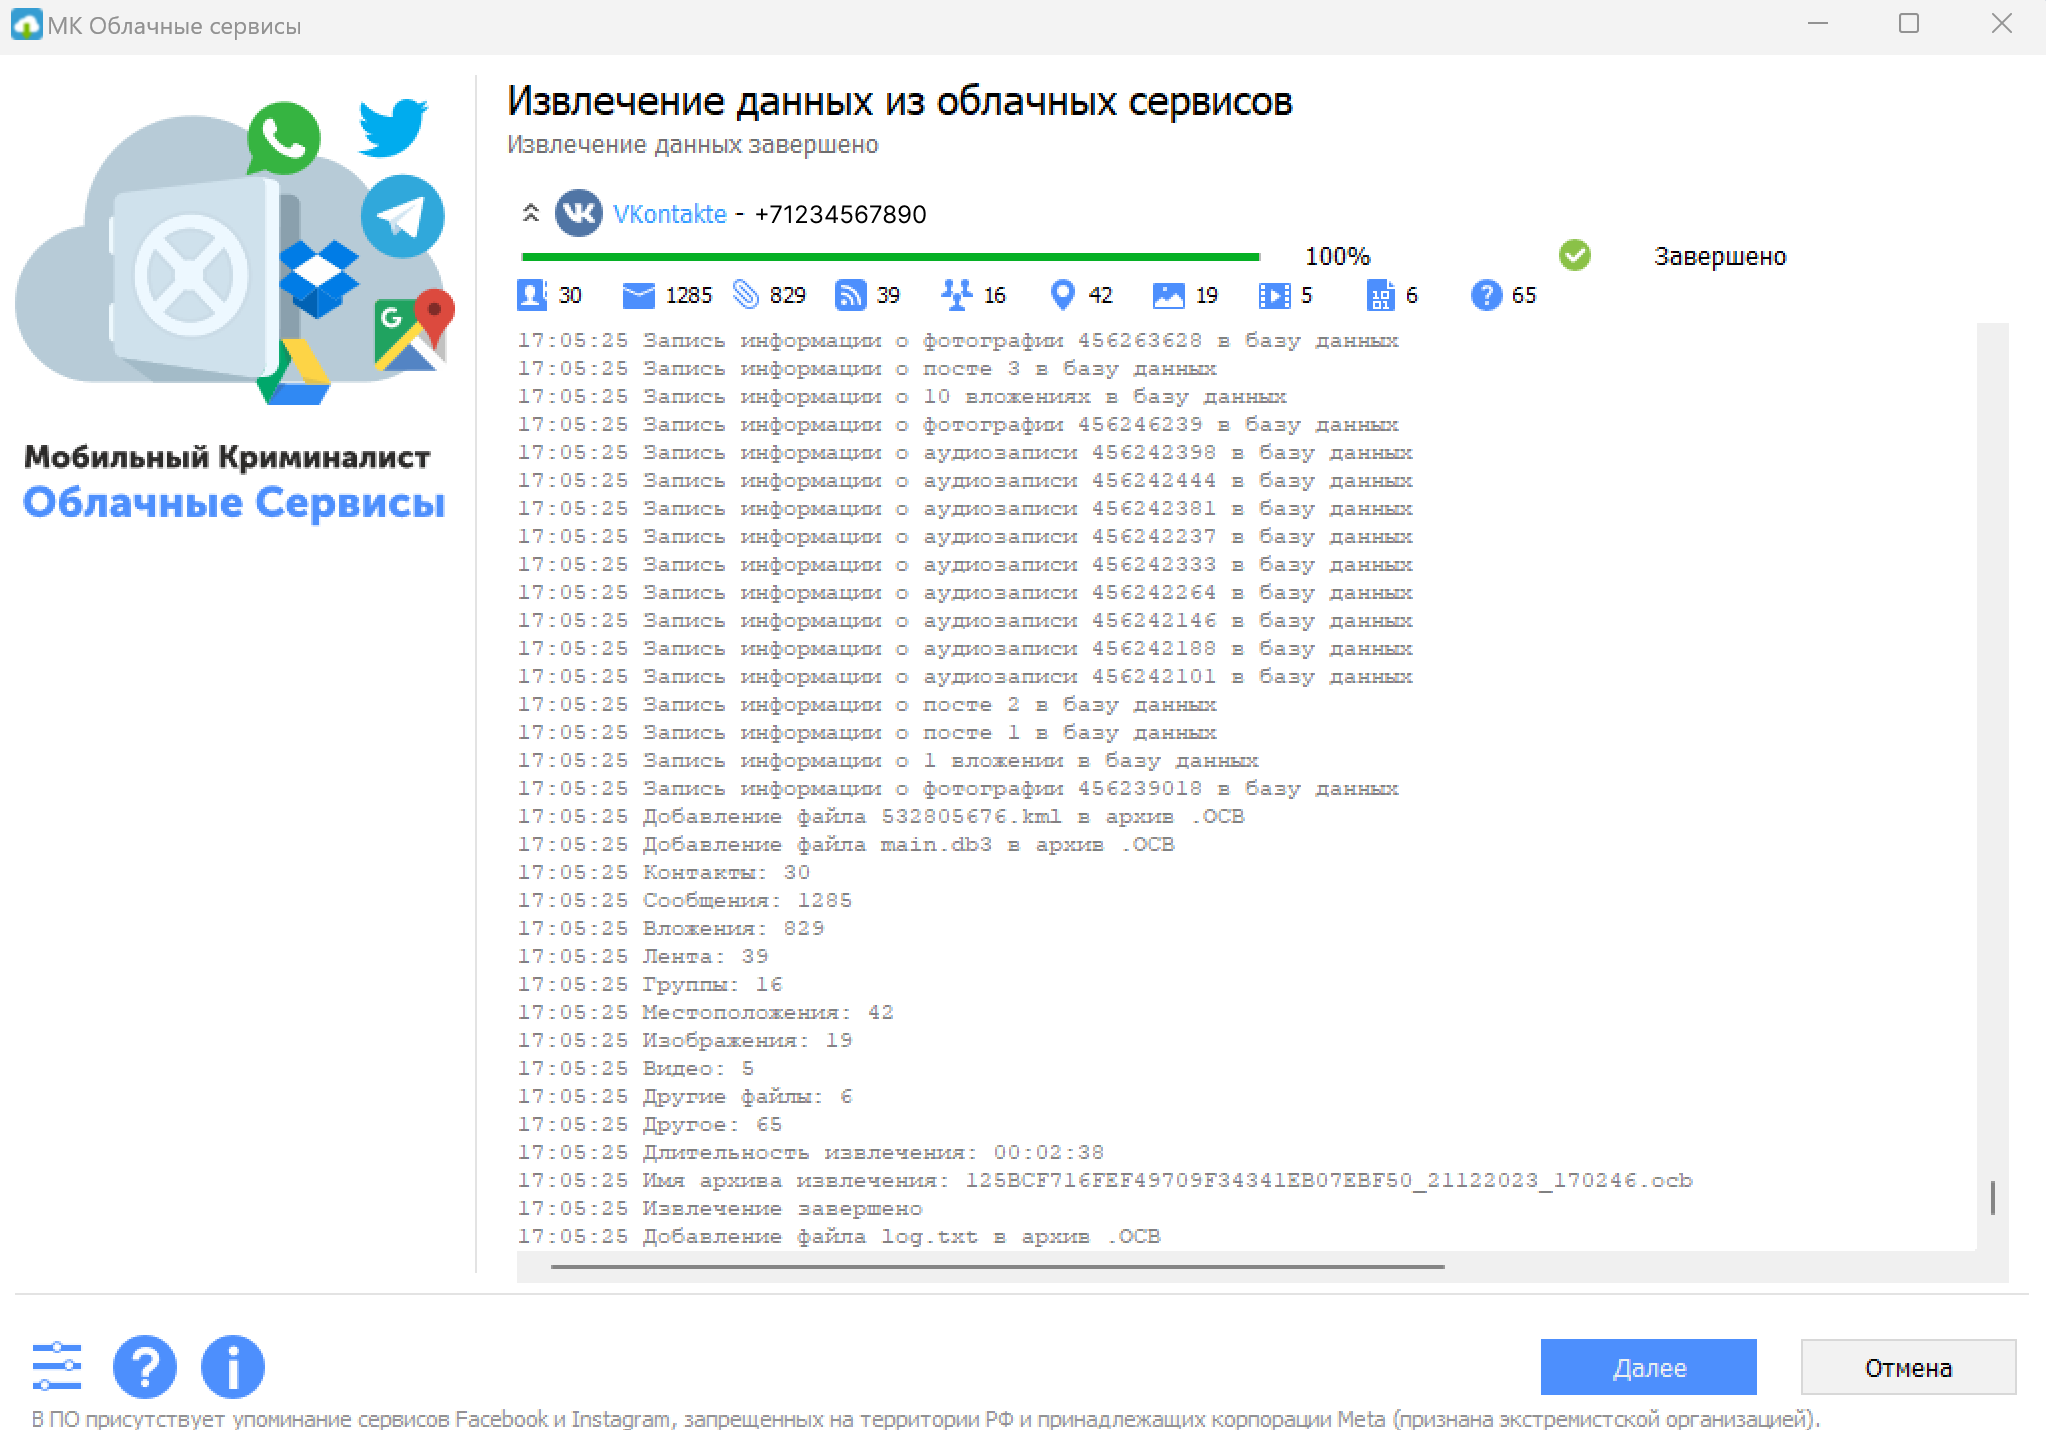Click log line 'Длительность извлечения: 00:02:38'
2046x1430 pixels.
point(810,1152)
